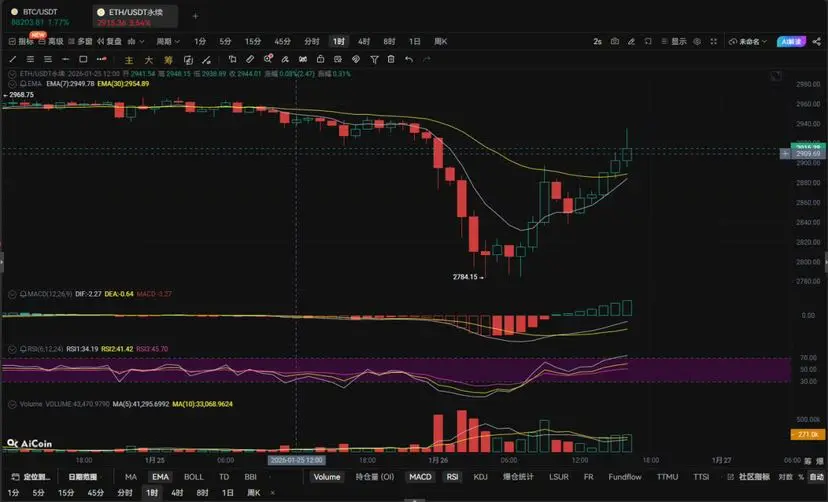Enter fullscreen chart mode
This screenshot has height=502, width=828.
point(713,41)
